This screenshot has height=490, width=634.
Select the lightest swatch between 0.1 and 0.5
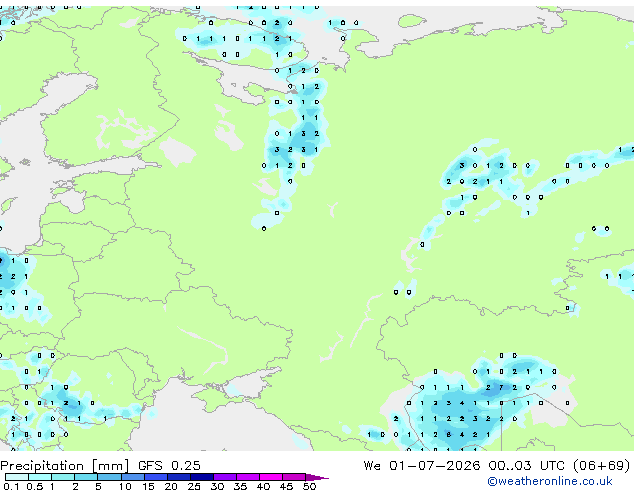pyautogui.click(x=17, y=477)
